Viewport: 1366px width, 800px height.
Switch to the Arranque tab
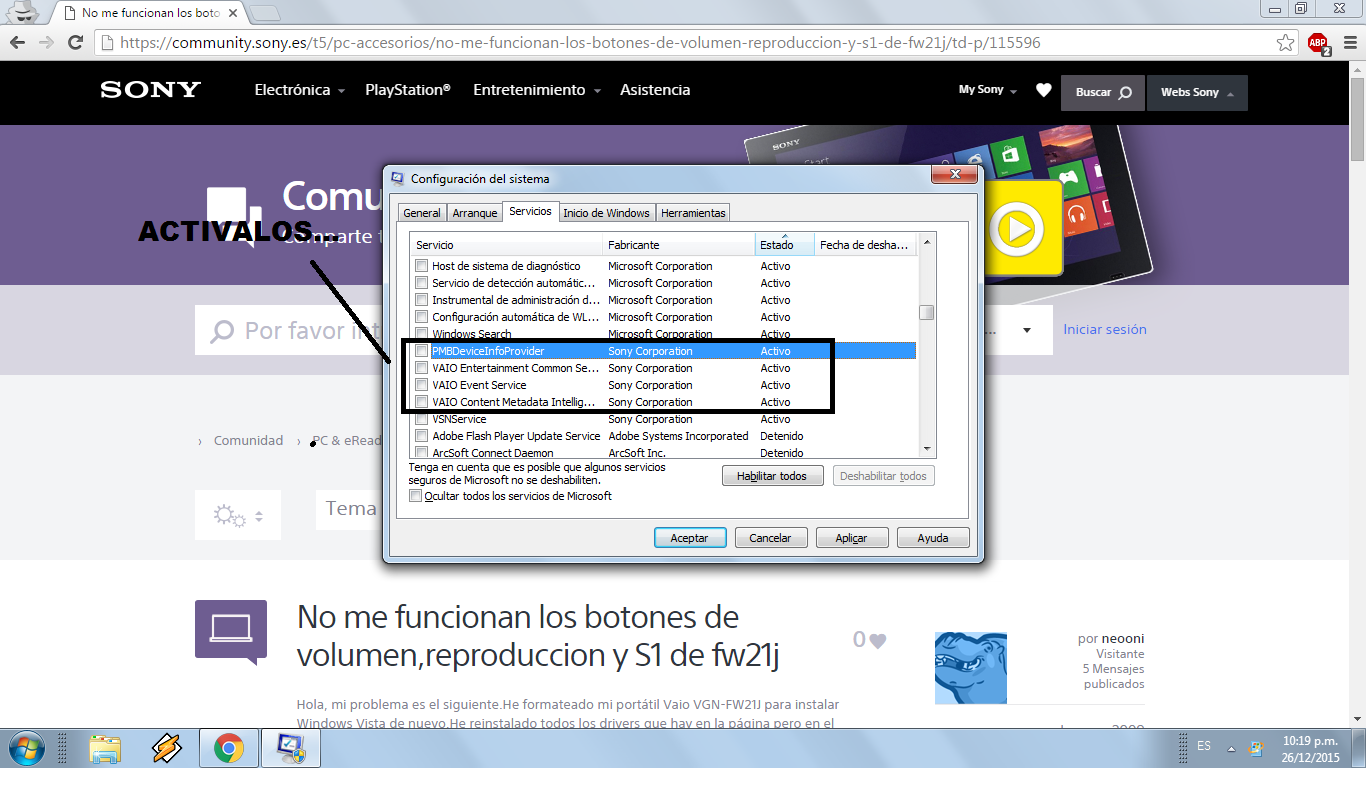(x=475, y=213)
